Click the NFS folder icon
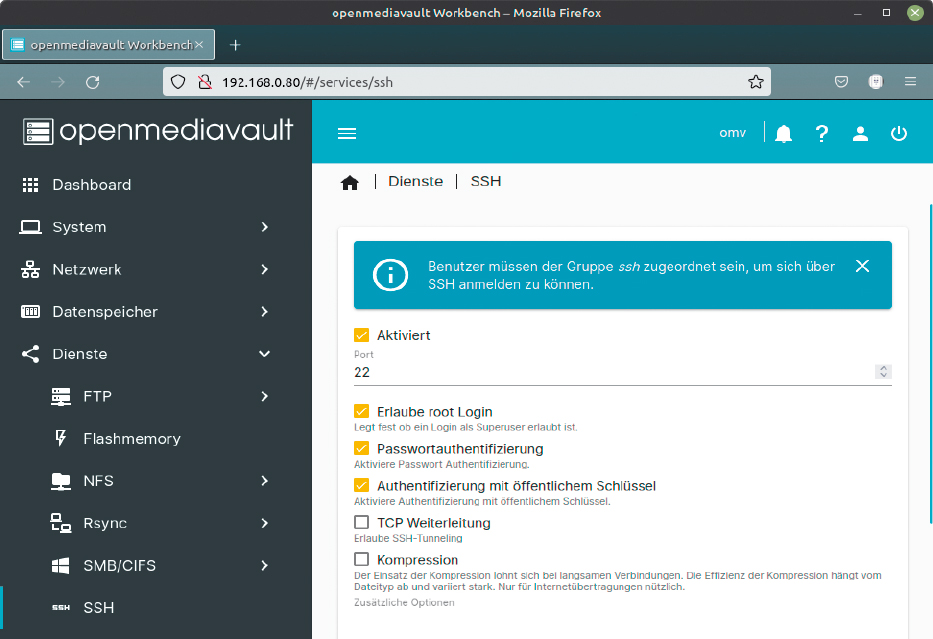 click(x=61, y=481)
